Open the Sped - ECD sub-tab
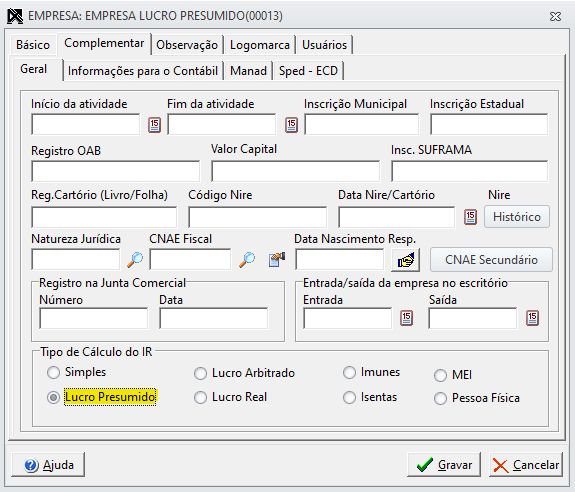This screenshot has height=492, width=575. click(308, 70)
